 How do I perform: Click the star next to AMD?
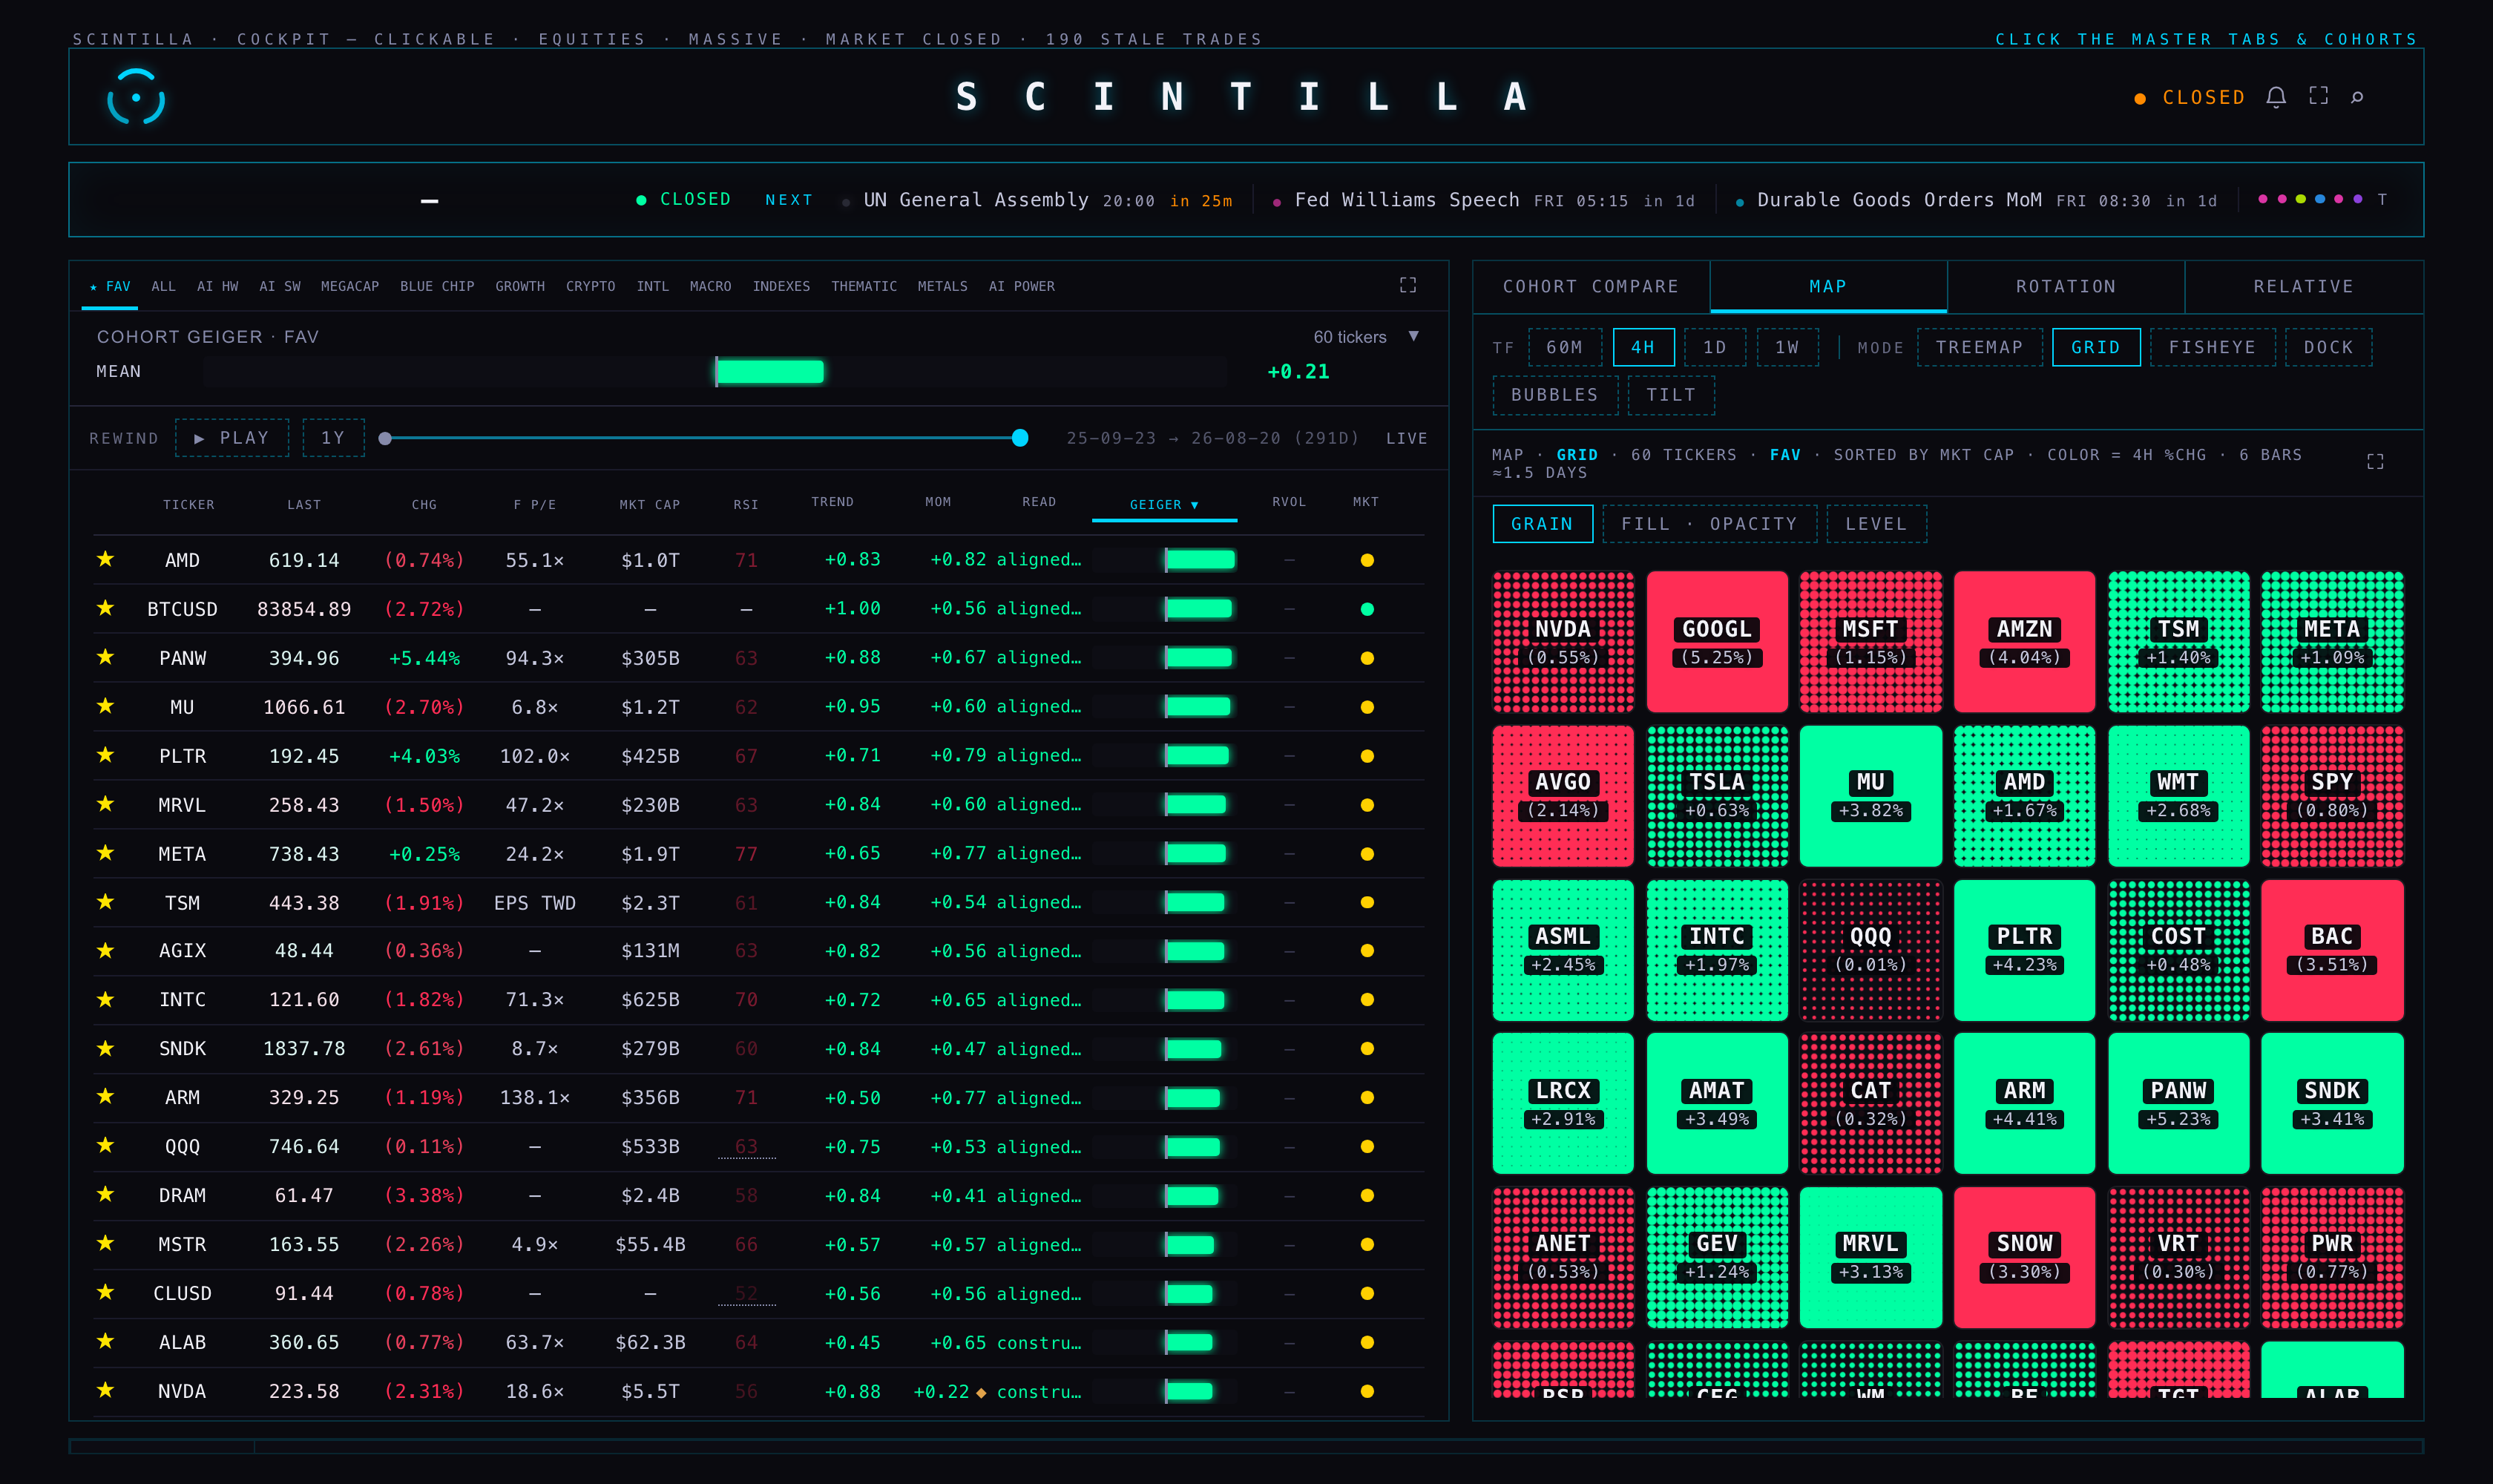tap(105, 559)
